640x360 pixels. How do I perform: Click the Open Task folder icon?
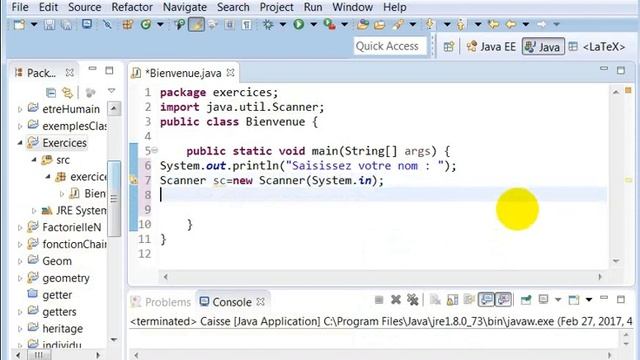380,25
